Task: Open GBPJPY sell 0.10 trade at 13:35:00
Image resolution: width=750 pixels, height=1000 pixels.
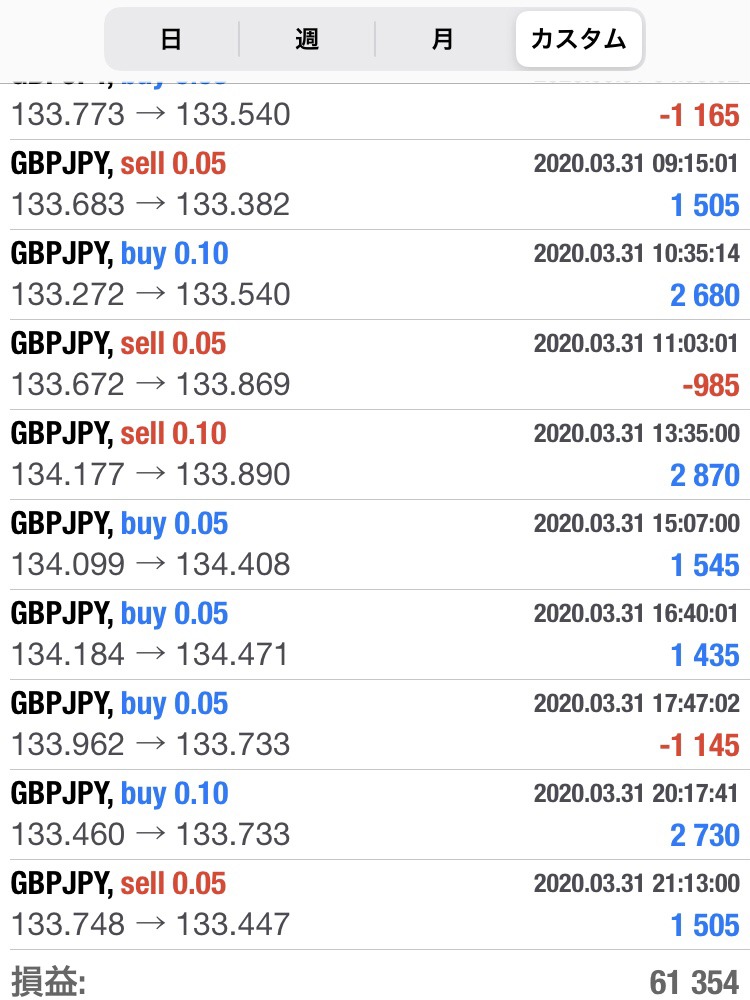Action: point(375,455)
